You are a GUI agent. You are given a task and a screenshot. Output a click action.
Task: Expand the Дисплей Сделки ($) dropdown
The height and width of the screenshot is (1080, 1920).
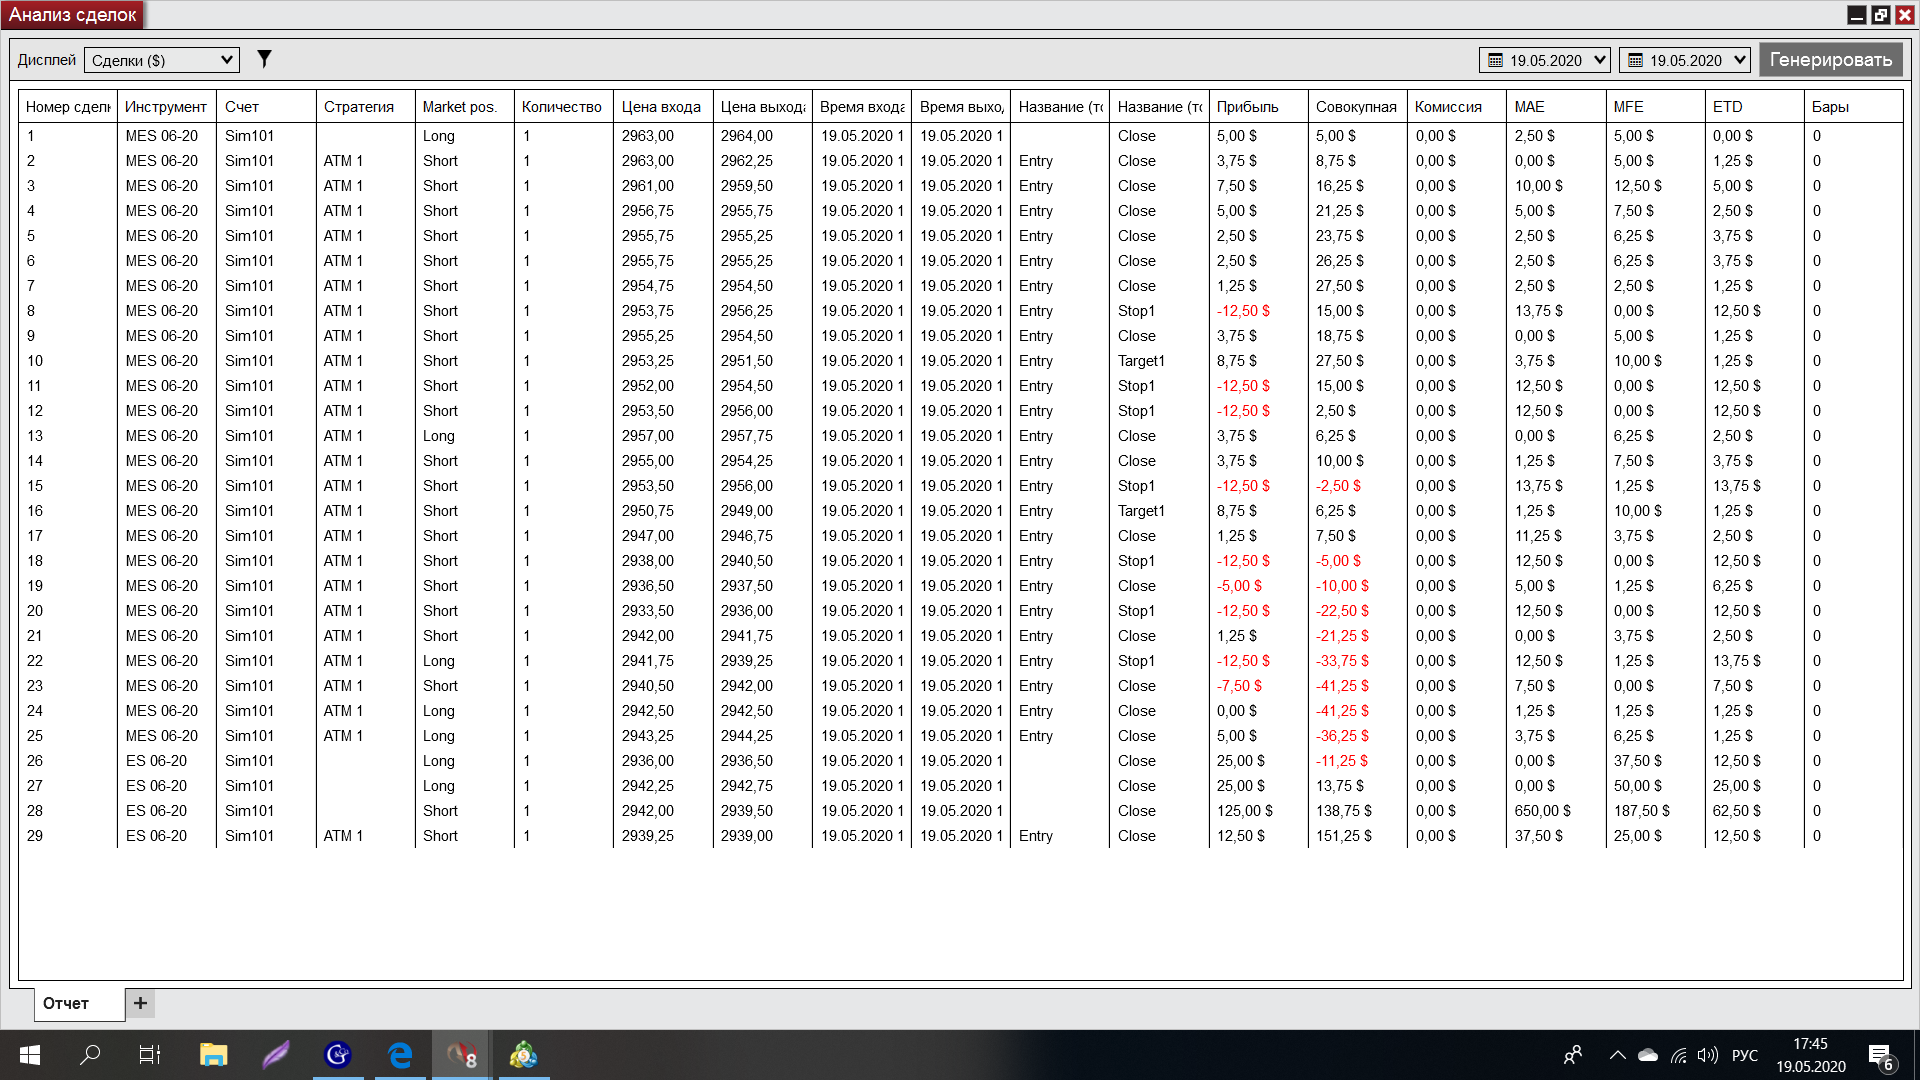[x=227, y=60]
